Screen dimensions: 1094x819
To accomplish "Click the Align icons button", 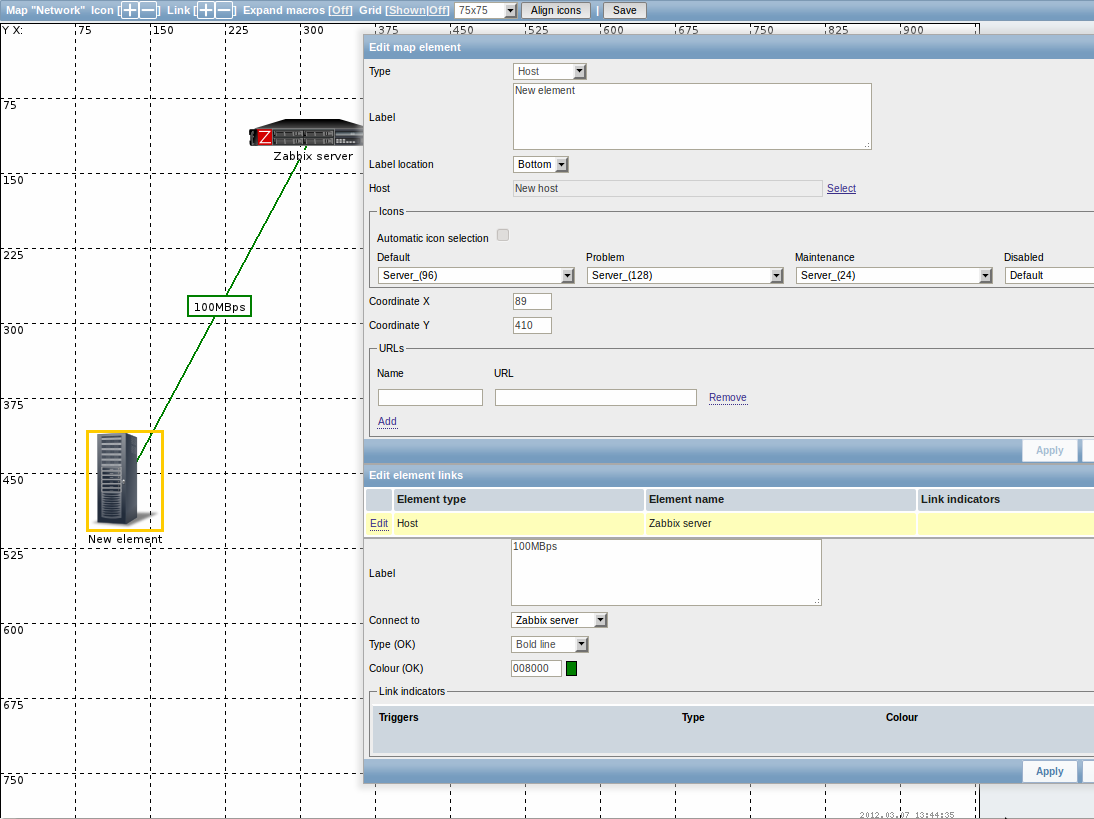I will (x=556, y=10).
